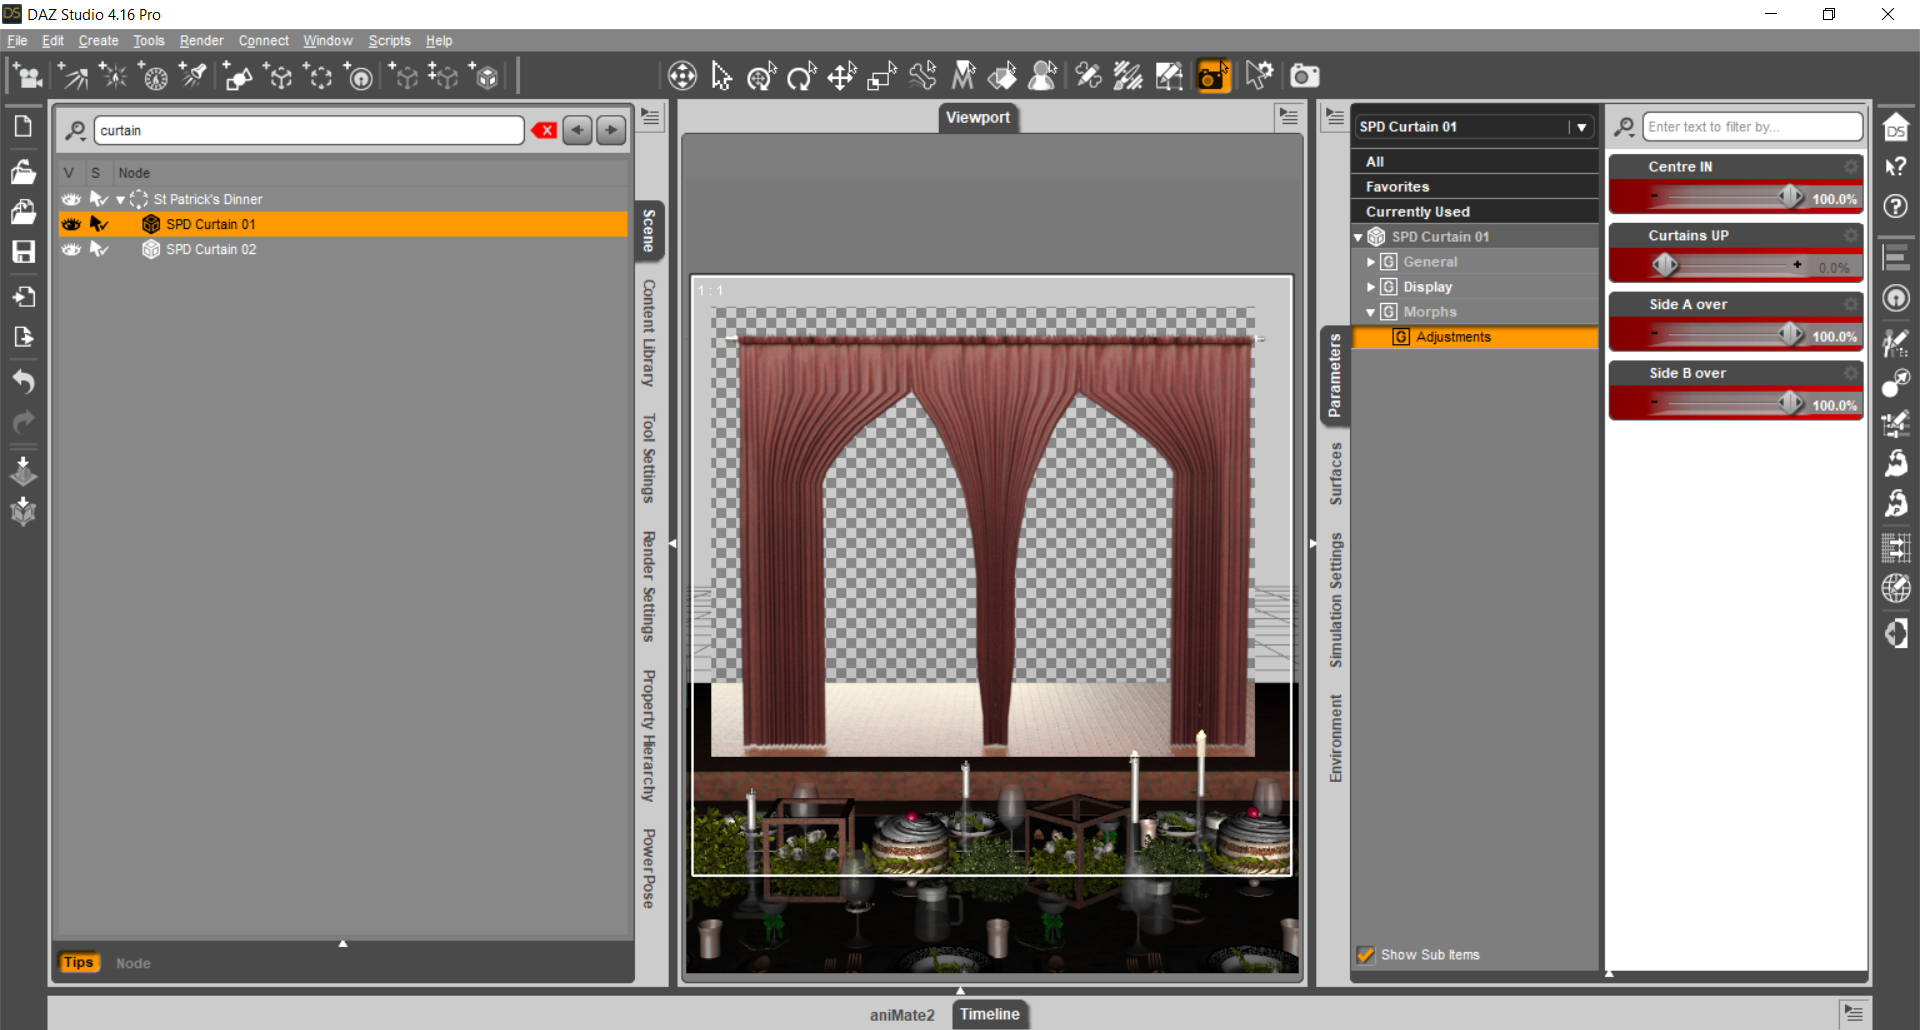Click the Render camera icon
The width and height of the screenshot is (1920, 1030).
(1305, 76)
